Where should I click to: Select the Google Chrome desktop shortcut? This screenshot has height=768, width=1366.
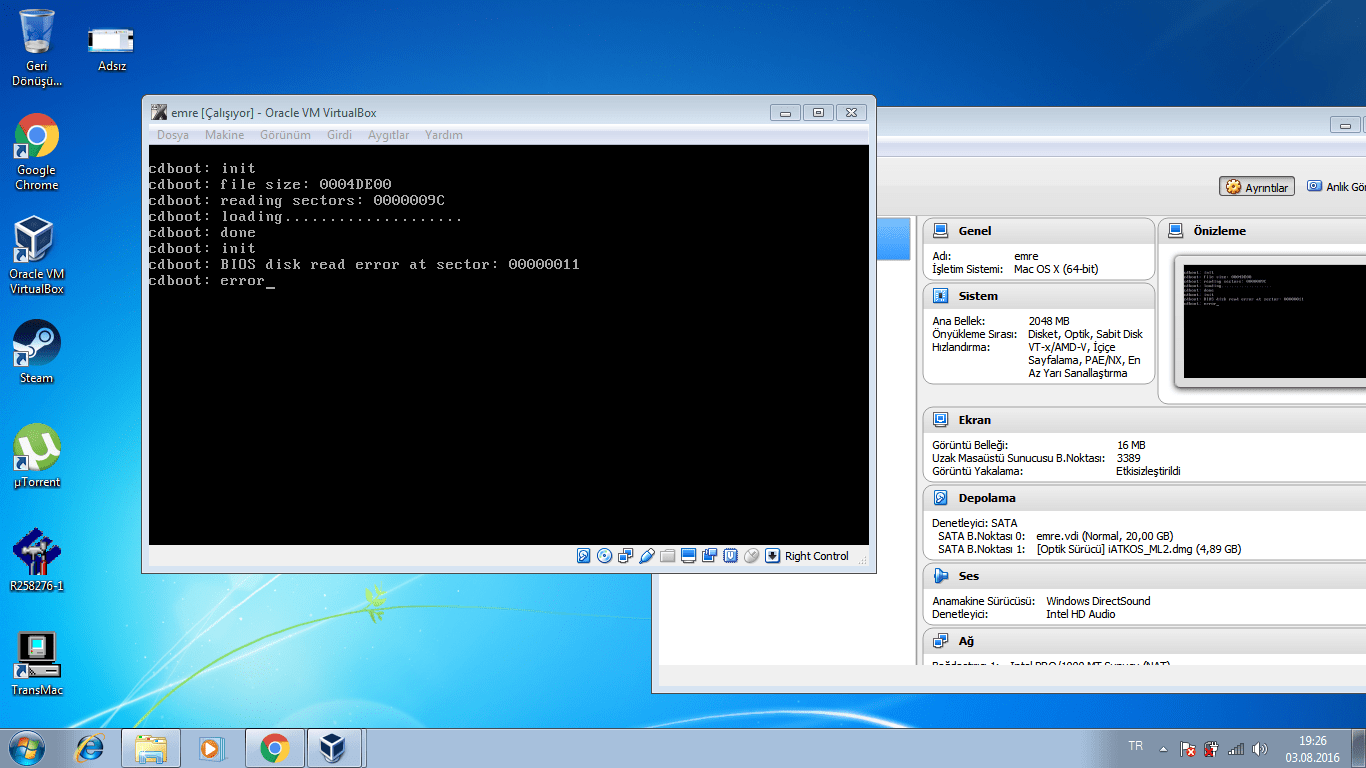(x=37, y=152)
